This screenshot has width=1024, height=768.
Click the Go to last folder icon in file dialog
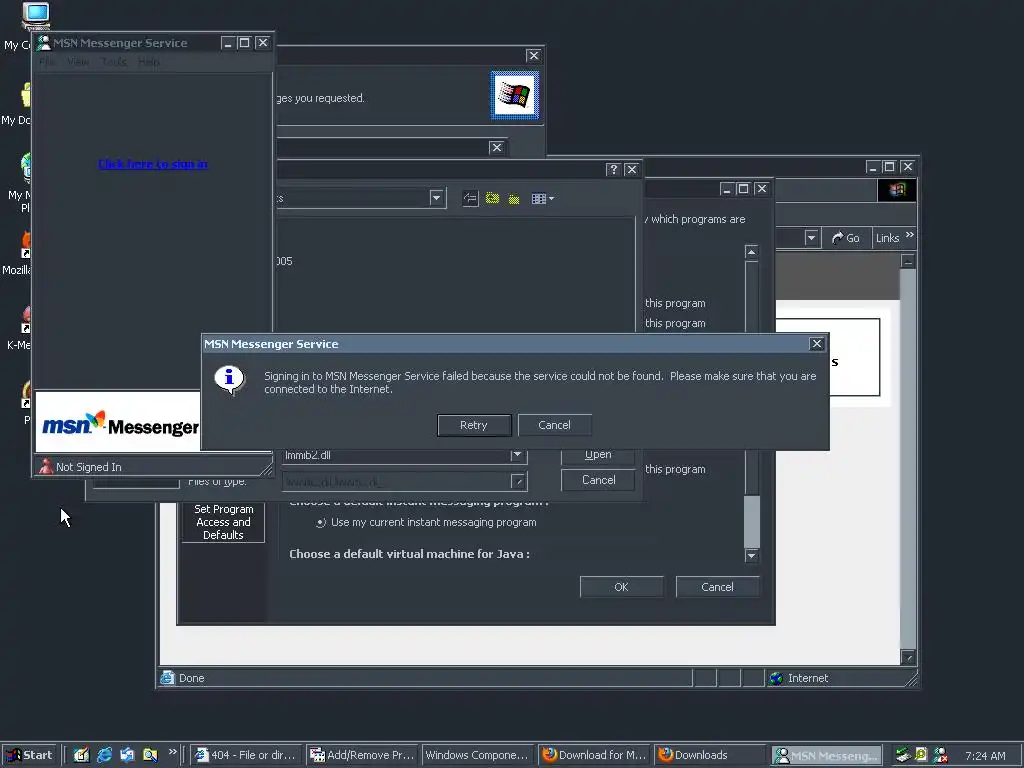(470, 199)
